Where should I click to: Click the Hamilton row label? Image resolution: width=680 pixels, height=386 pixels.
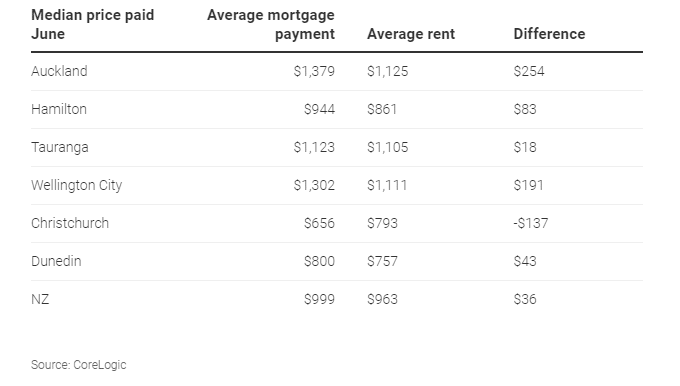click(59, 109)
